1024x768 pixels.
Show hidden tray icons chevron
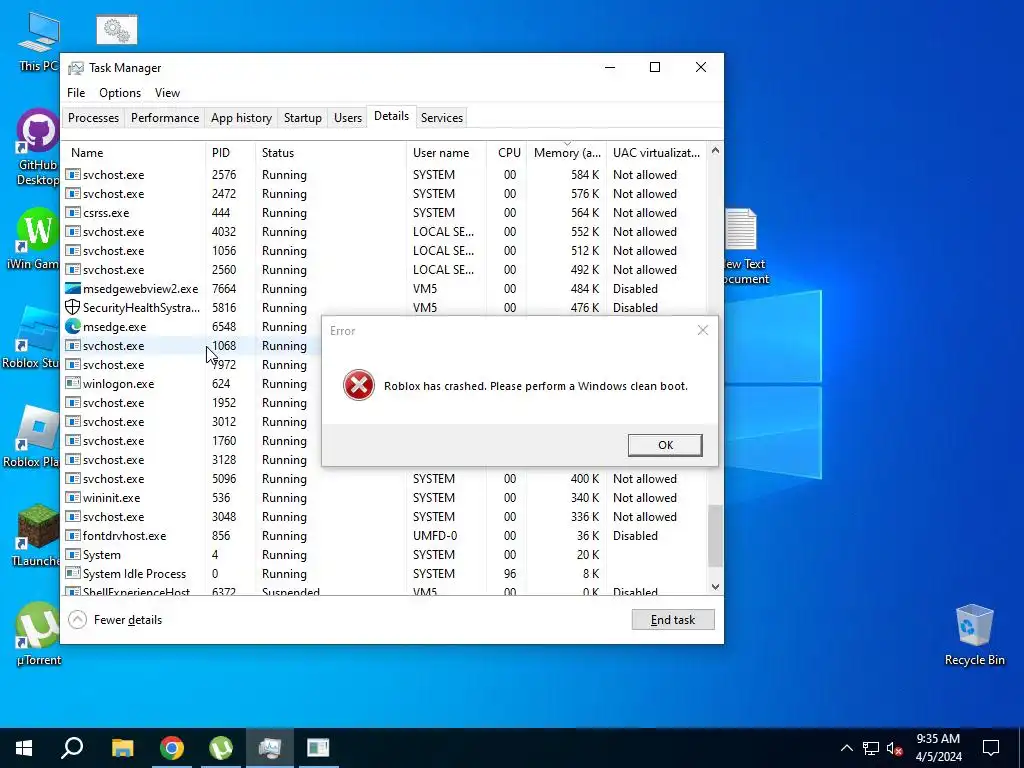[x=846, y=748]
